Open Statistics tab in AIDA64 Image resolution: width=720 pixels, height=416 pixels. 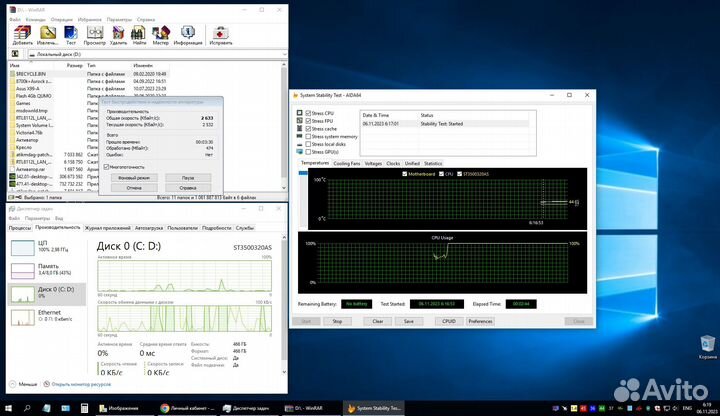433,163
